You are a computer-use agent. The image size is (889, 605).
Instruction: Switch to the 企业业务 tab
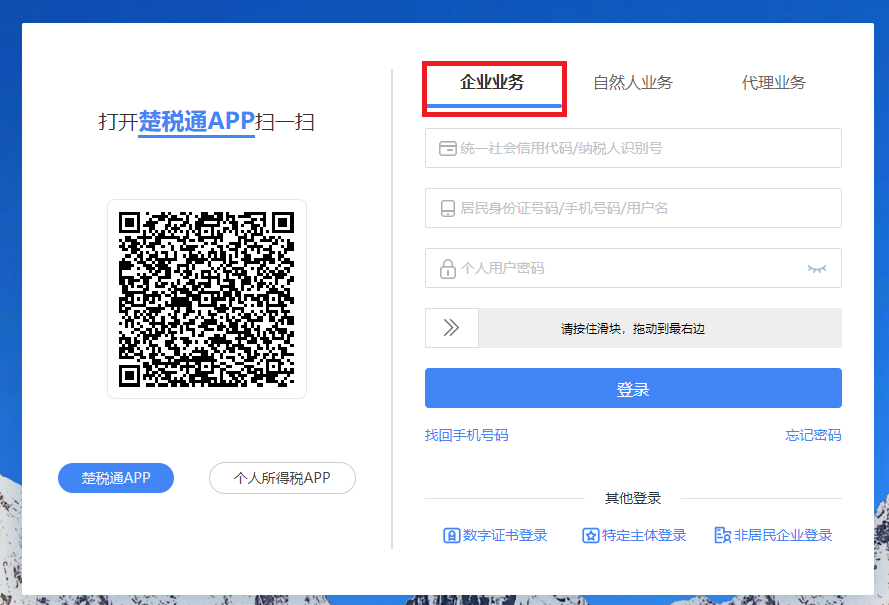492,83
